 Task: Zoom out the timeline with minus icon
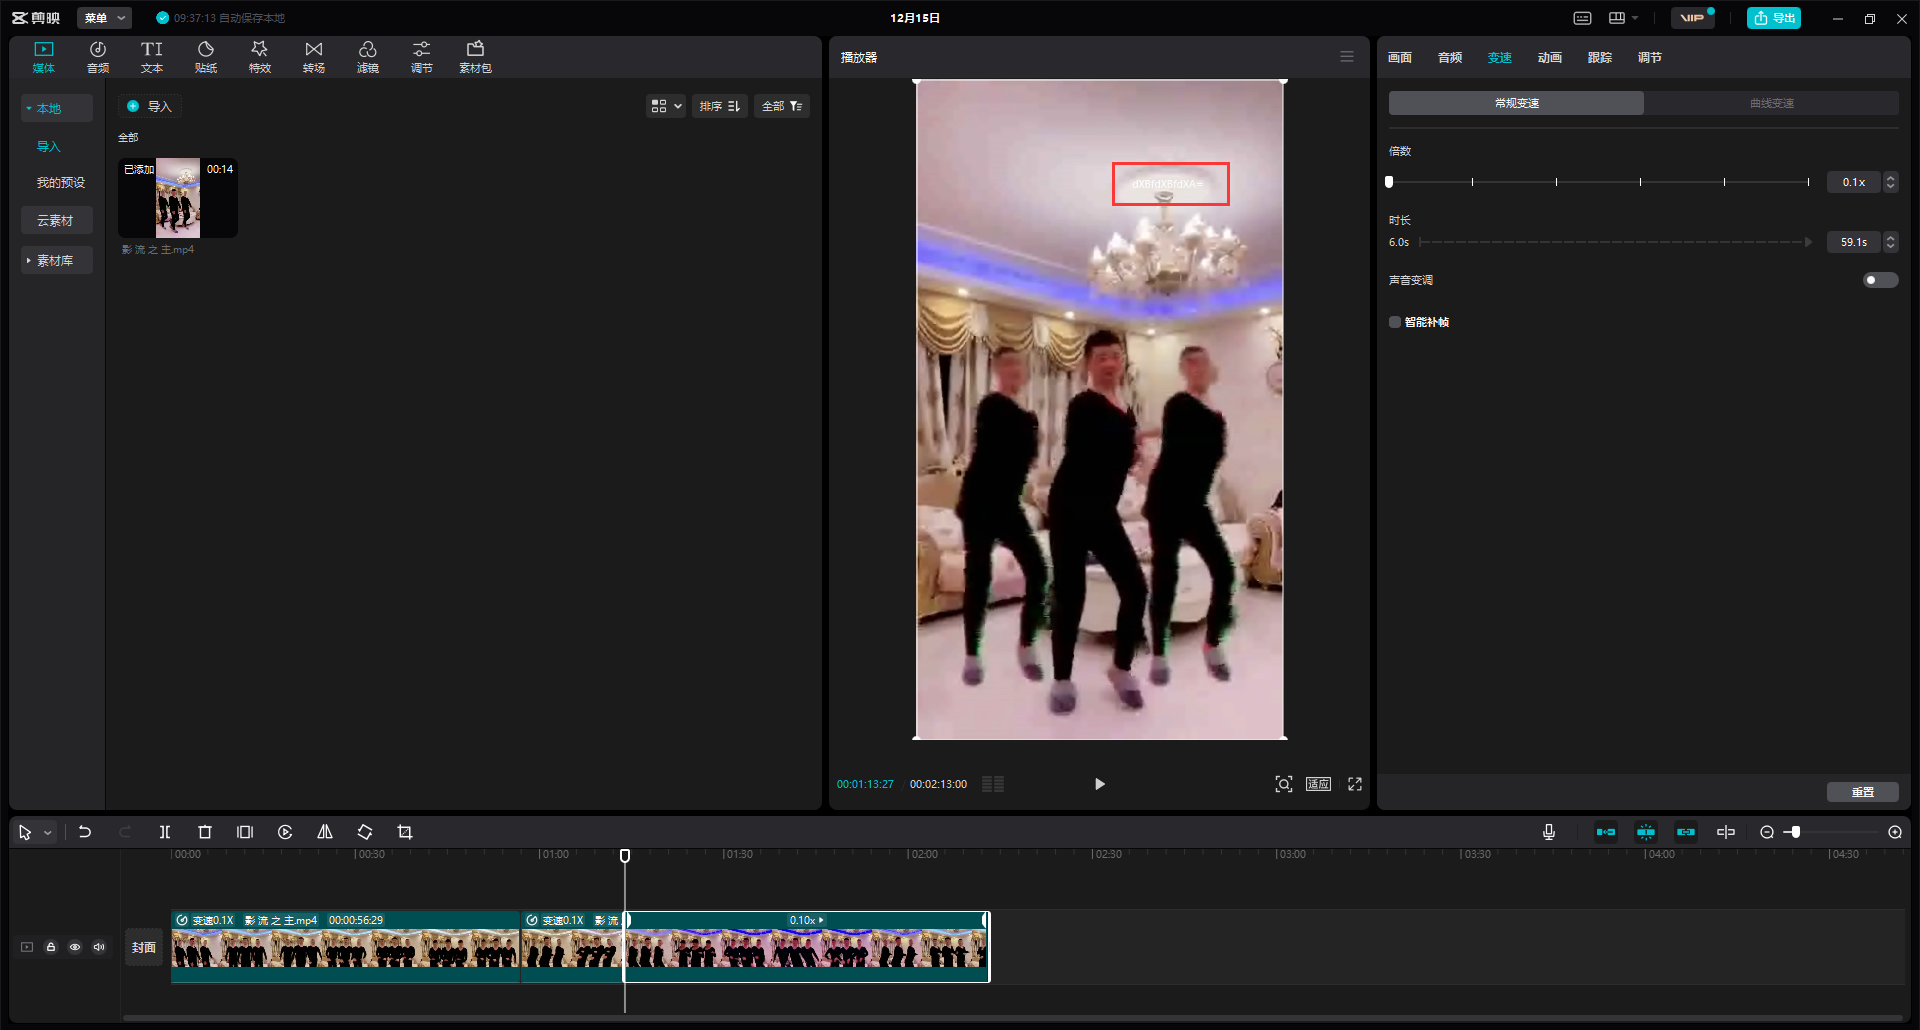coord(1767,832)
